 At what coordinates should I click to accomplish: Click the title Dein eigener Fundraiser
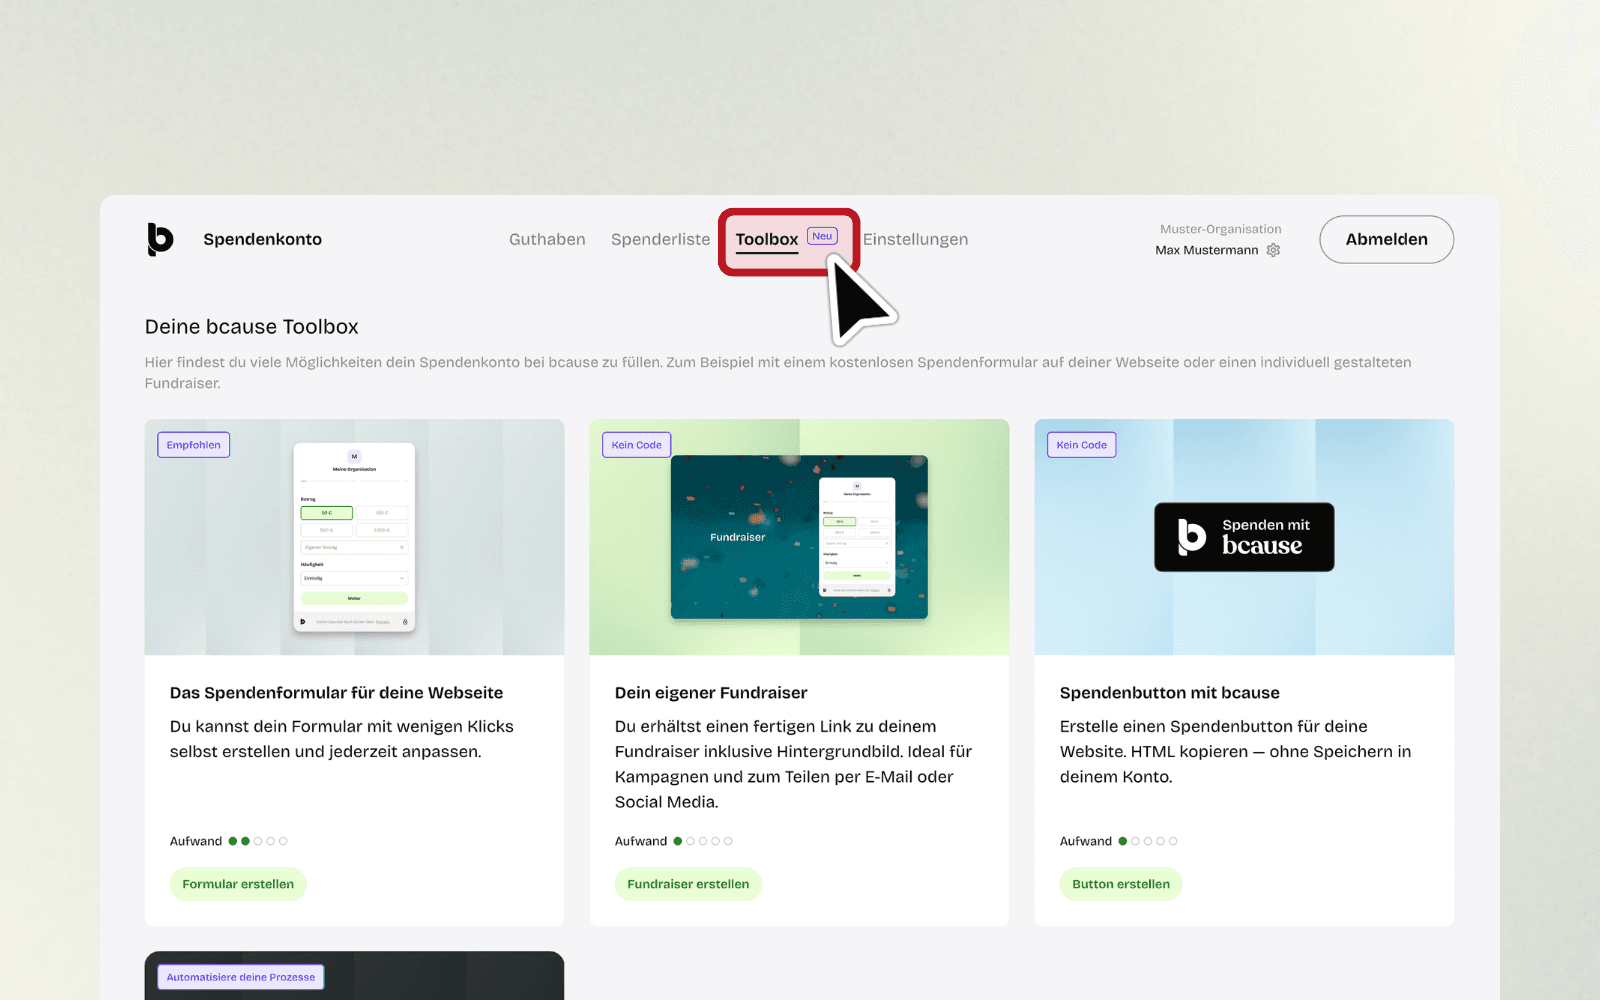click(711, 692)
